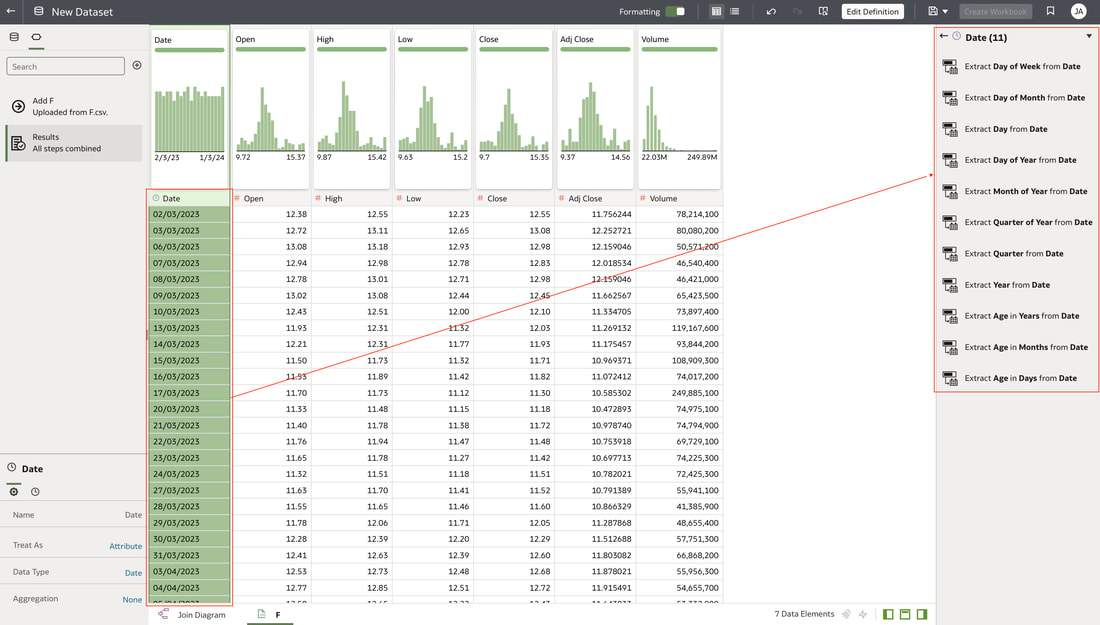Toggle the right panel layout icon
Image resolution: width=1100 pixels, height=625 pixels.
pyautogui.click(x=922, y=614)
